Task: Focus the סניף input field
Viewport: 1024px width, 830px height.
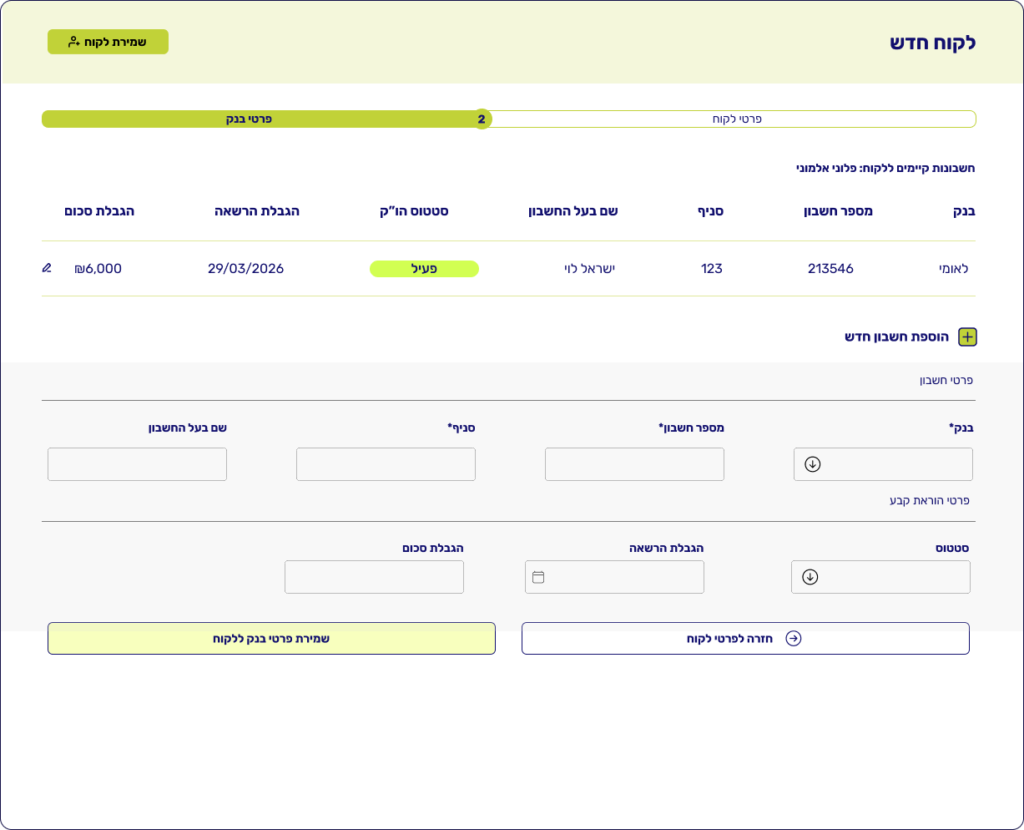Action: [x=385, y=464]
